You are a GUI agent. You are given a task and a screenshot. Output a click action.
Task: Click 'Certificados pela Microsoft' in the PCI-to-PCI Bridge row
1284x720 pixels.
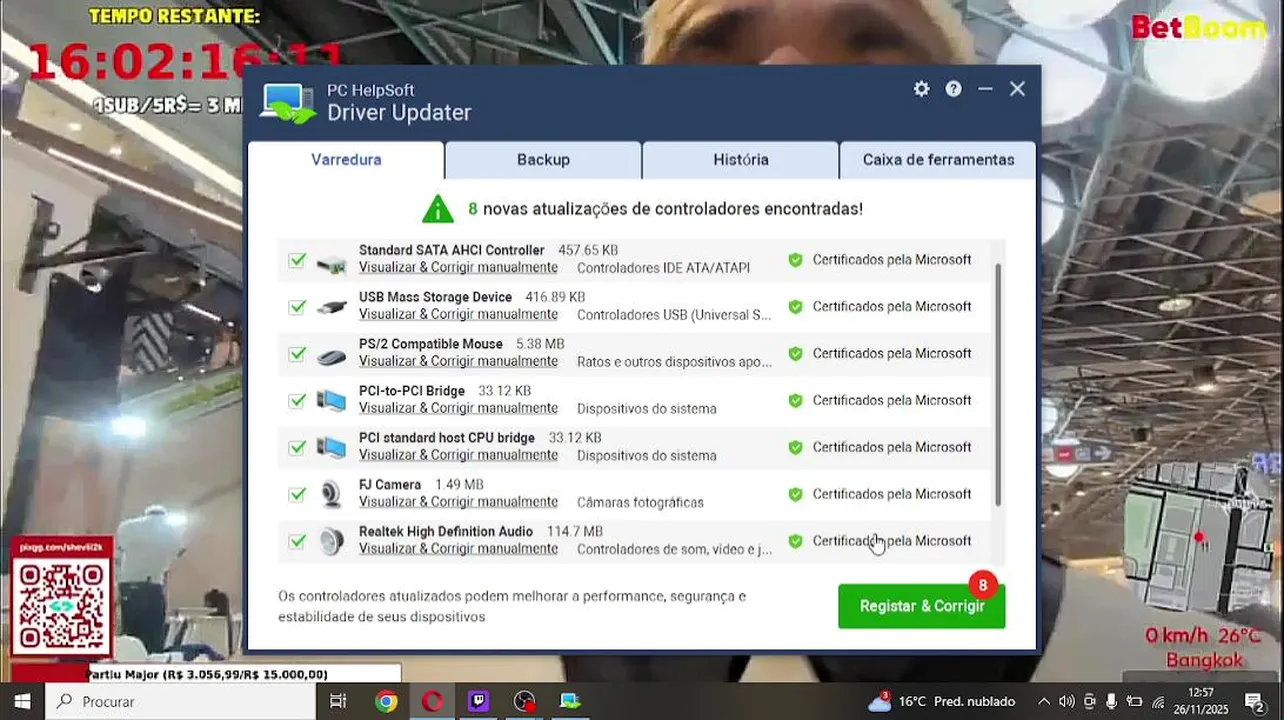click(892, 401)
